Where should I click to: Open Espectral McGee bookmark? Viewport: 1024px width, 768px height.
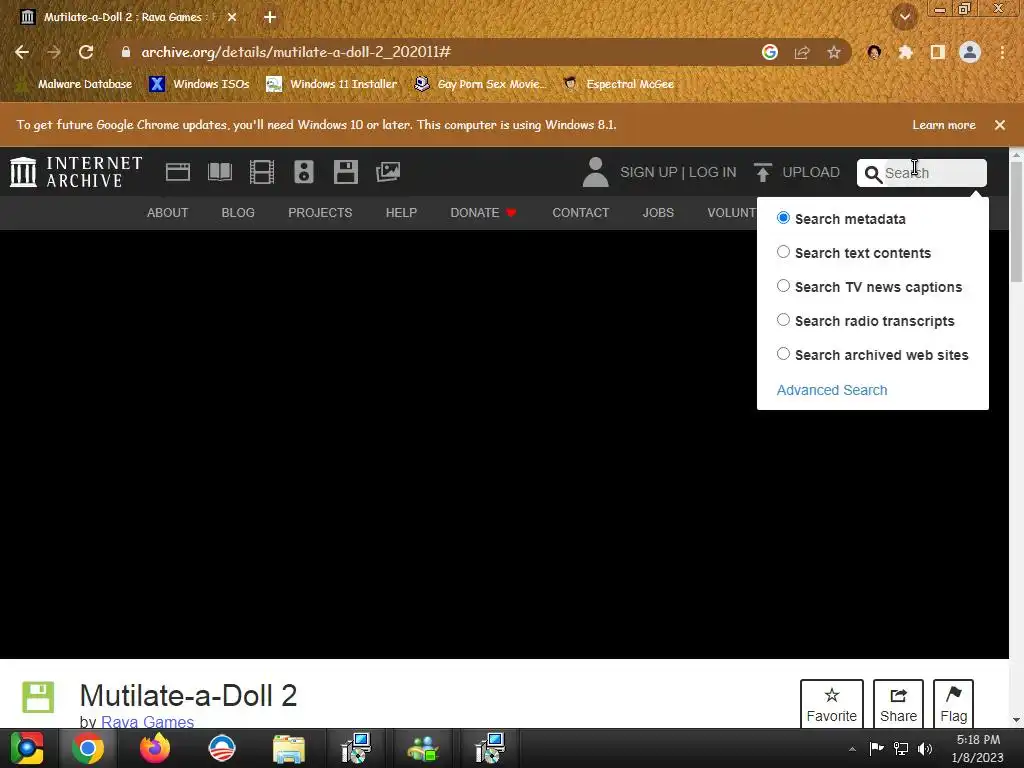point(618,84)
